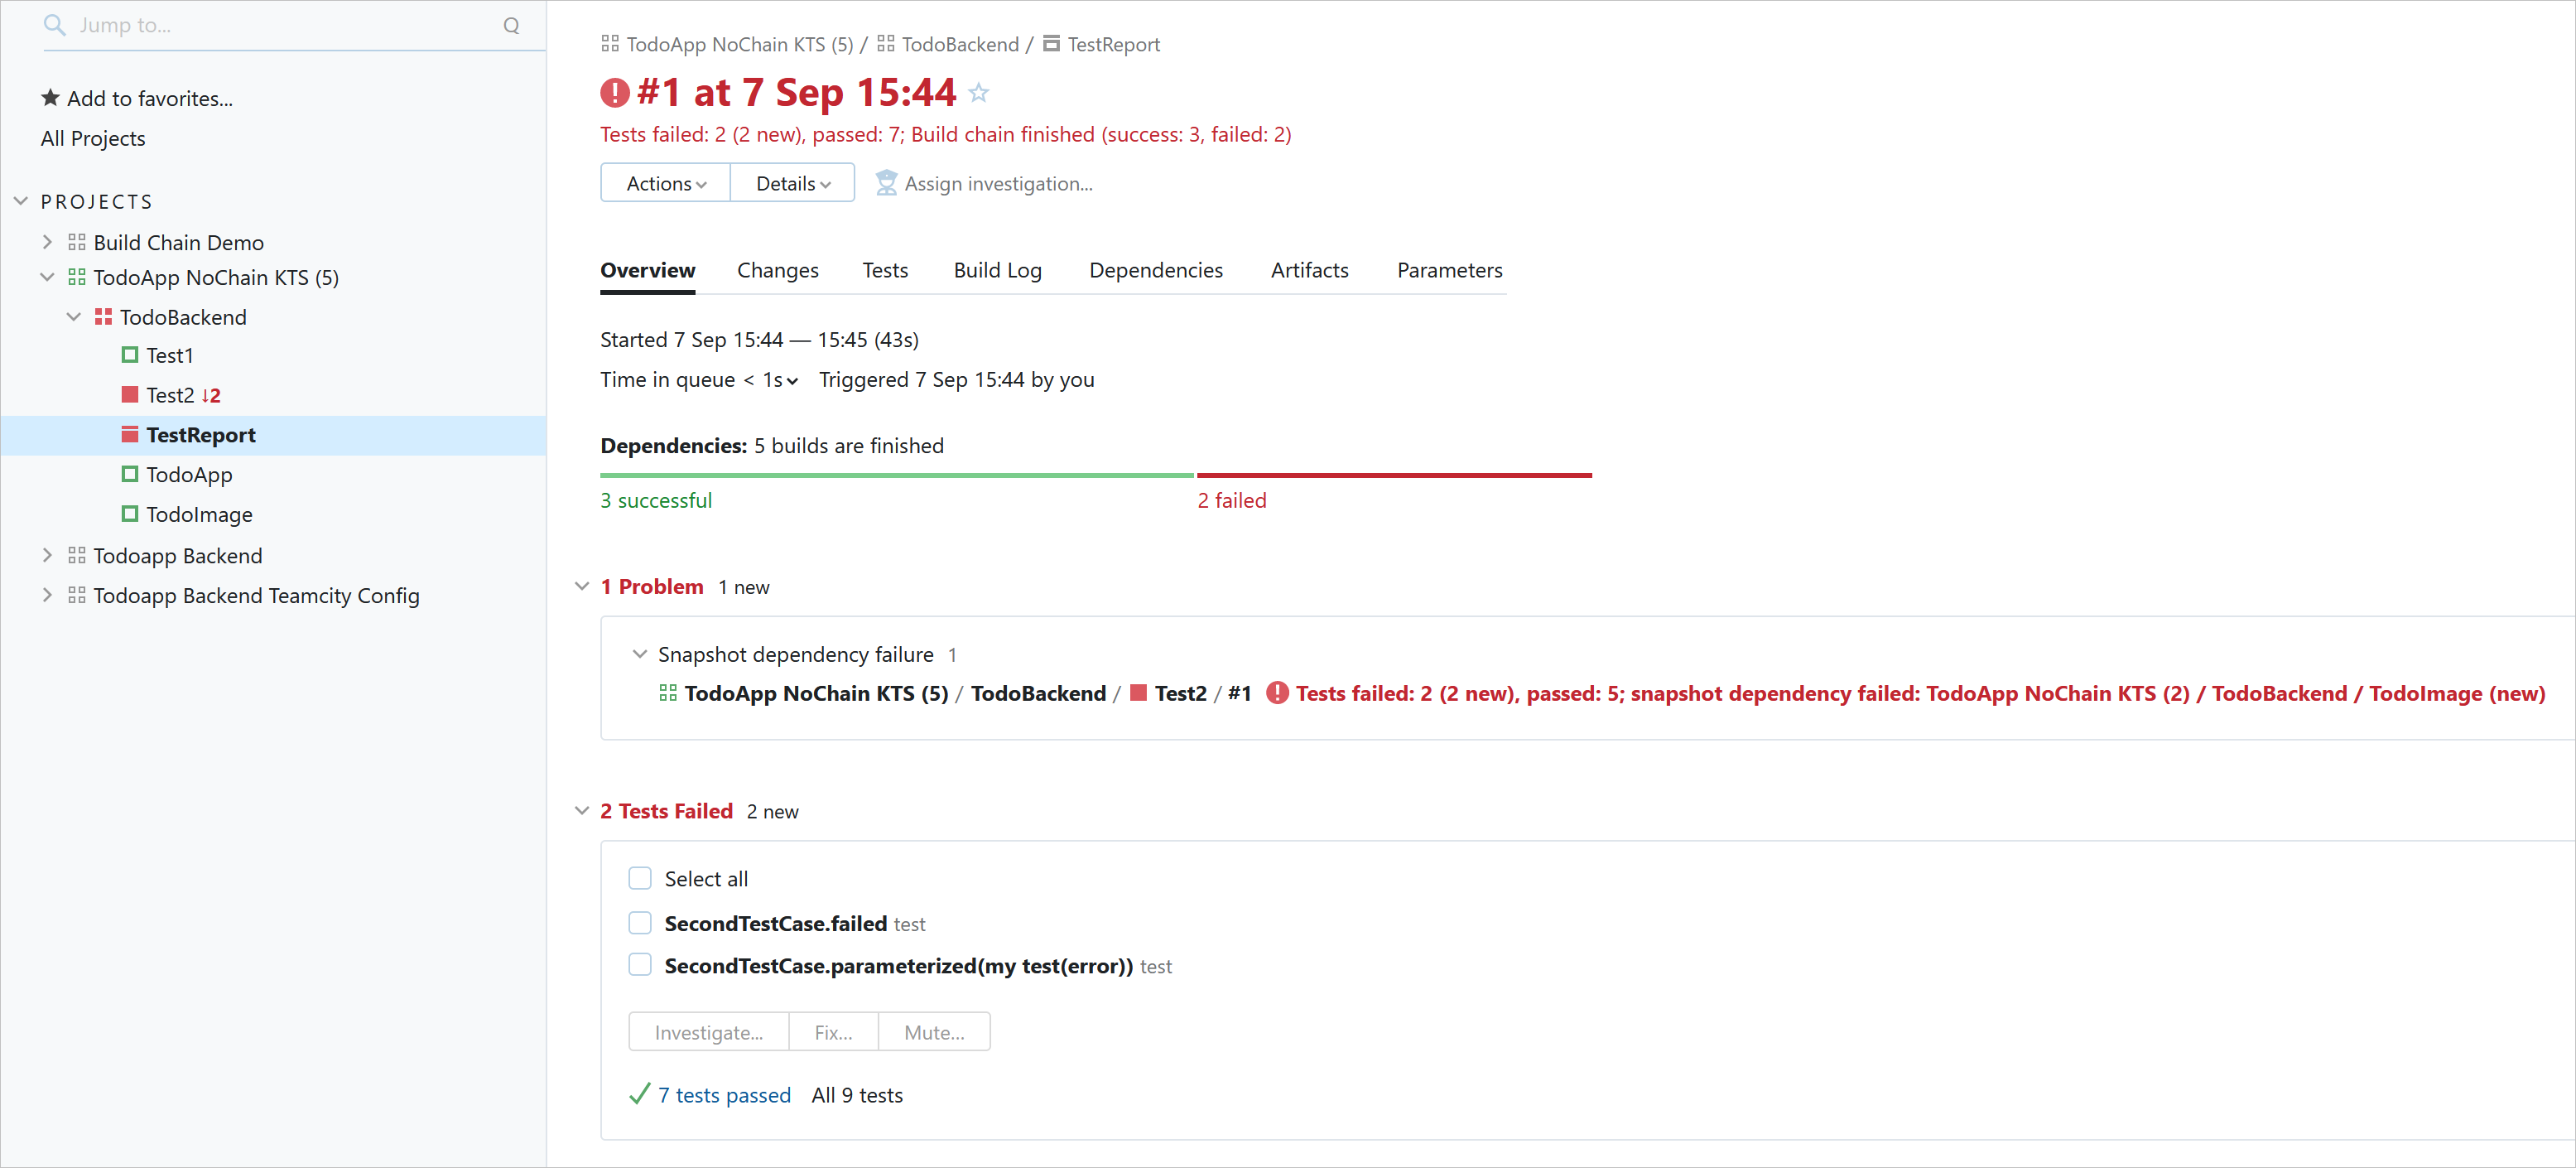Click the Assign investigation button
Screen dimensions: 2576x1168
click(987, 182)
